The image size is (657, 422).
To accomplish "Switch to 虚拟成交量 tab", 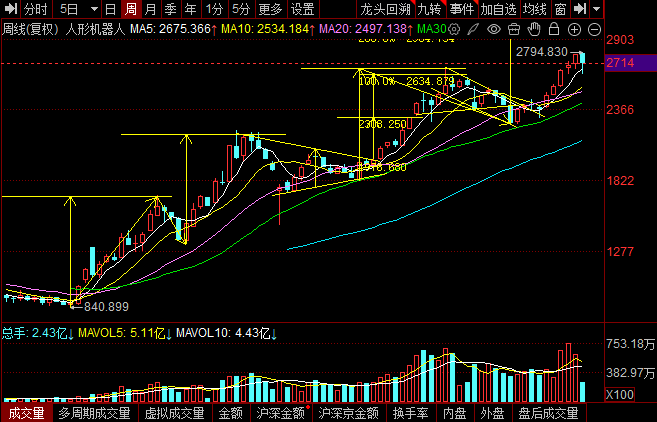I will point(174,413).
